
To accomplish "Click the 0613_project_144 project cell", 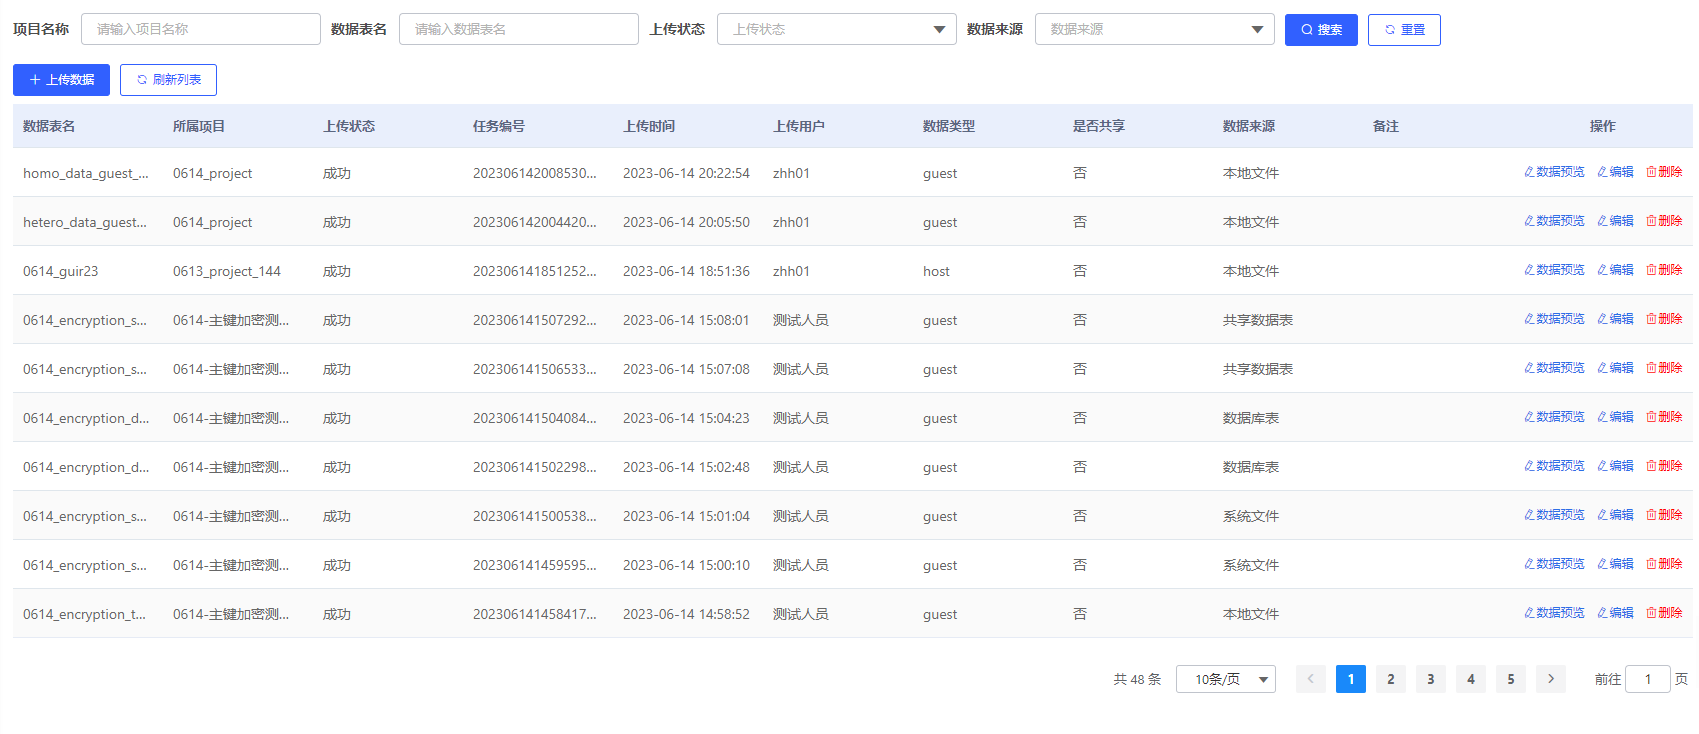I will tap(227, 271).
